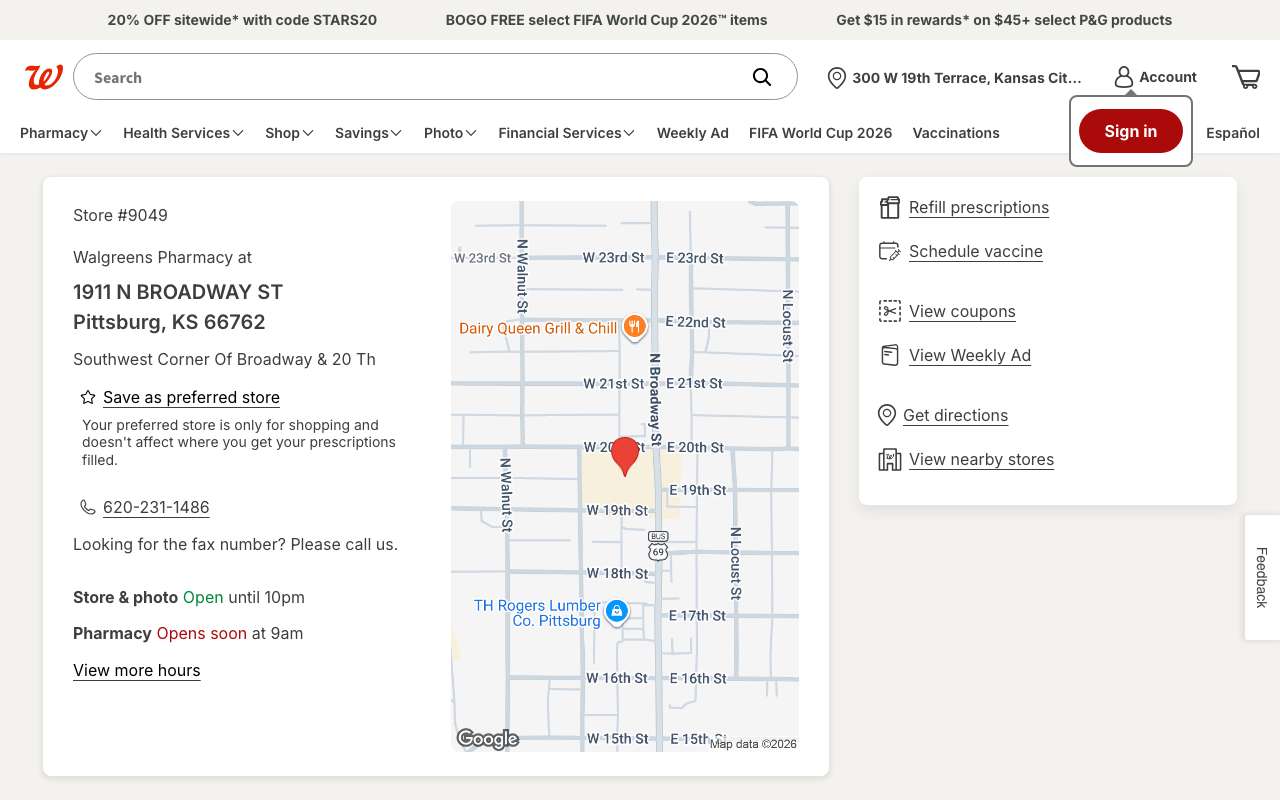Viewport: 1280px width, 800px height.
Task: Click the Account person icon
Action: [x=1124, y=77]
